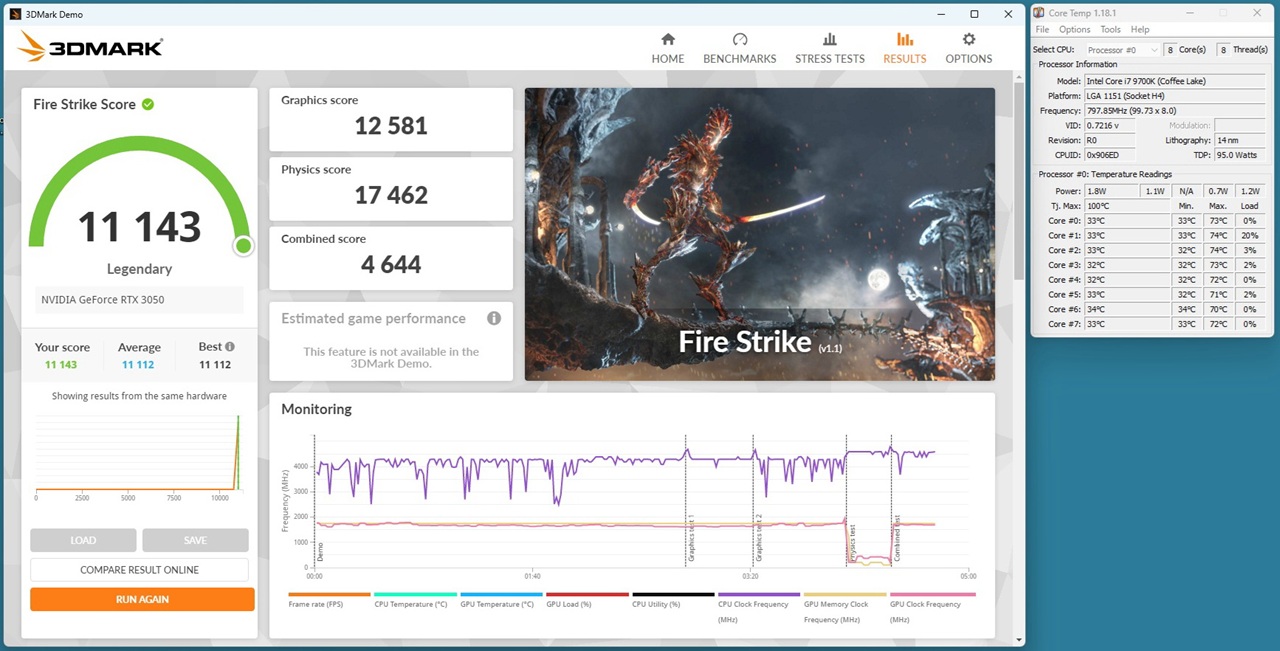Click the LOAD button

click(83, 540)
